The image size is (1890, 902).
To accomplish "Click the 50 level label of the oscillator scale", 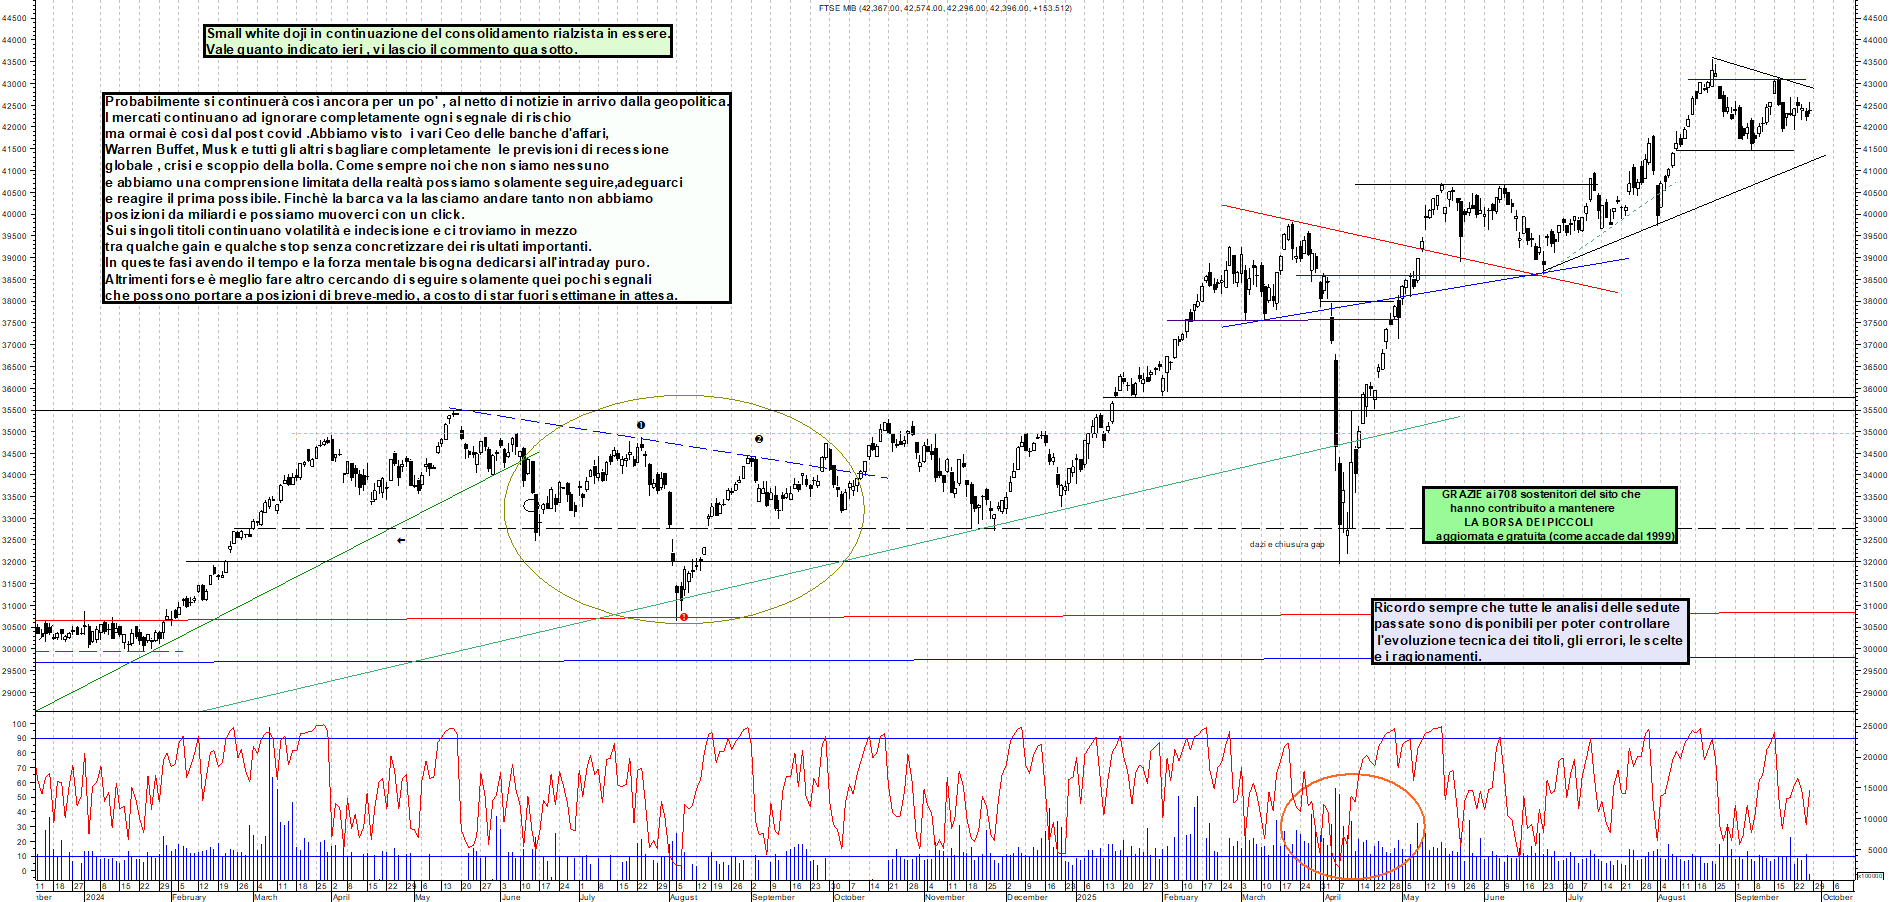I will click(21, 798).
